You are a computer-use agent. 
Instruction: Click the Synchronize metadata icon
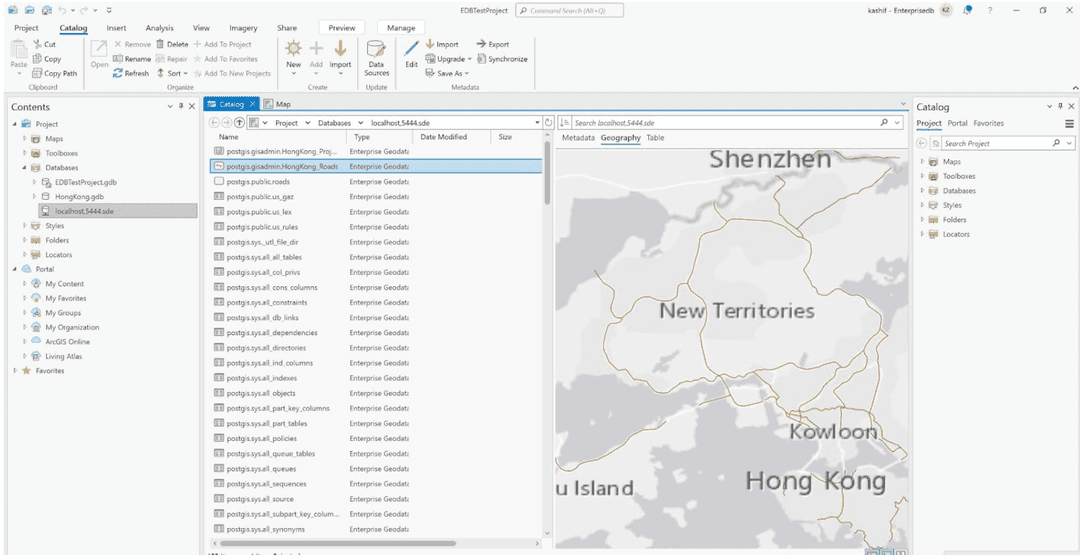click(481, 59)
